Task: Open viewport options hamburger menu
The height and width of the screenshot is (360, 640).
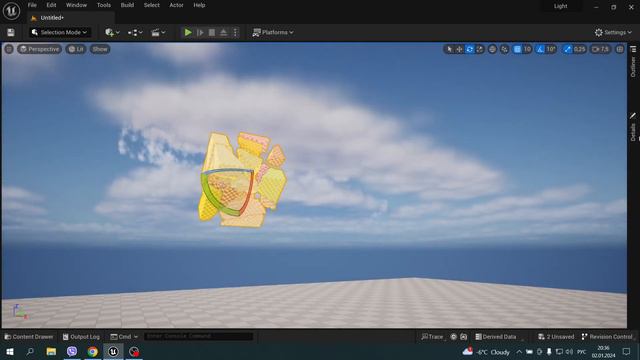Action: (9, 49)
